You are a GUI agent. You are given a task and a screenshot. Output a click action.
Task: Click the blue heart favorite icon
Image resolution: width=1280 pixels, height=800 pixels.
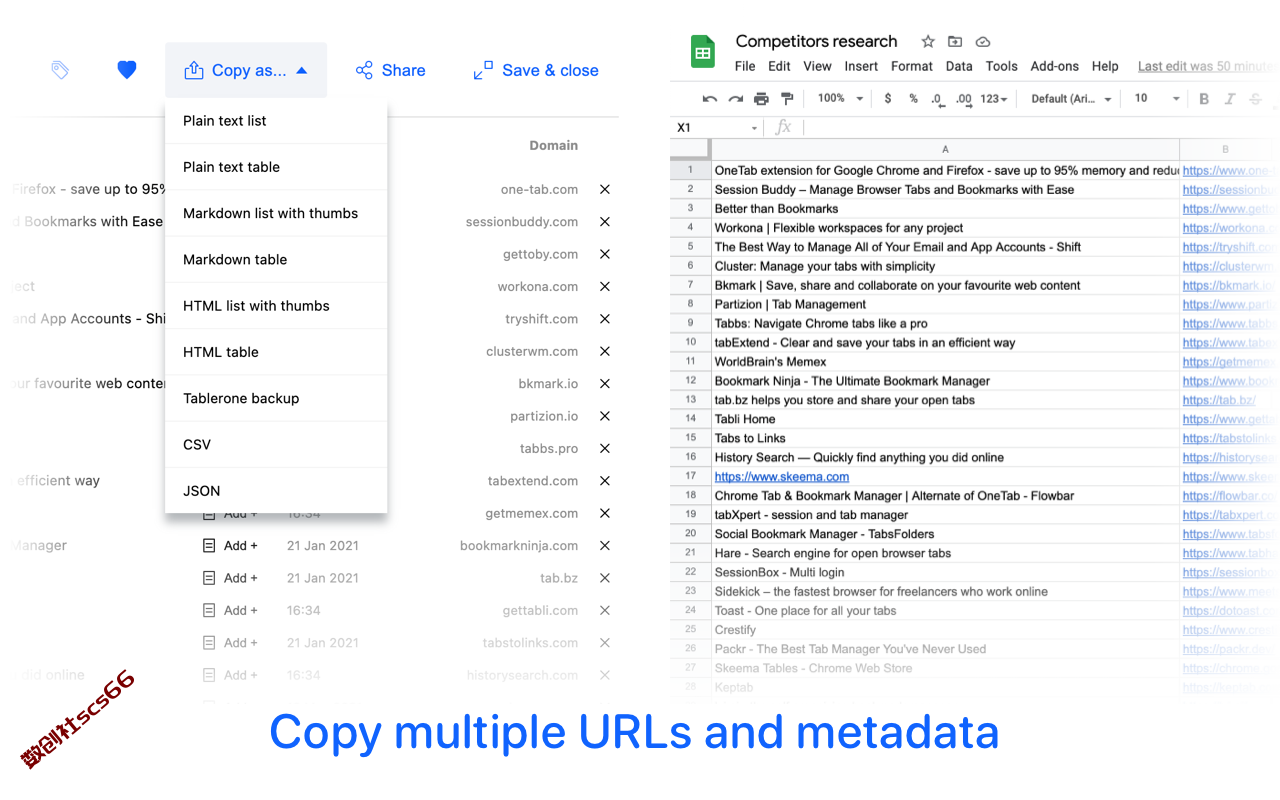coord(126,70)
